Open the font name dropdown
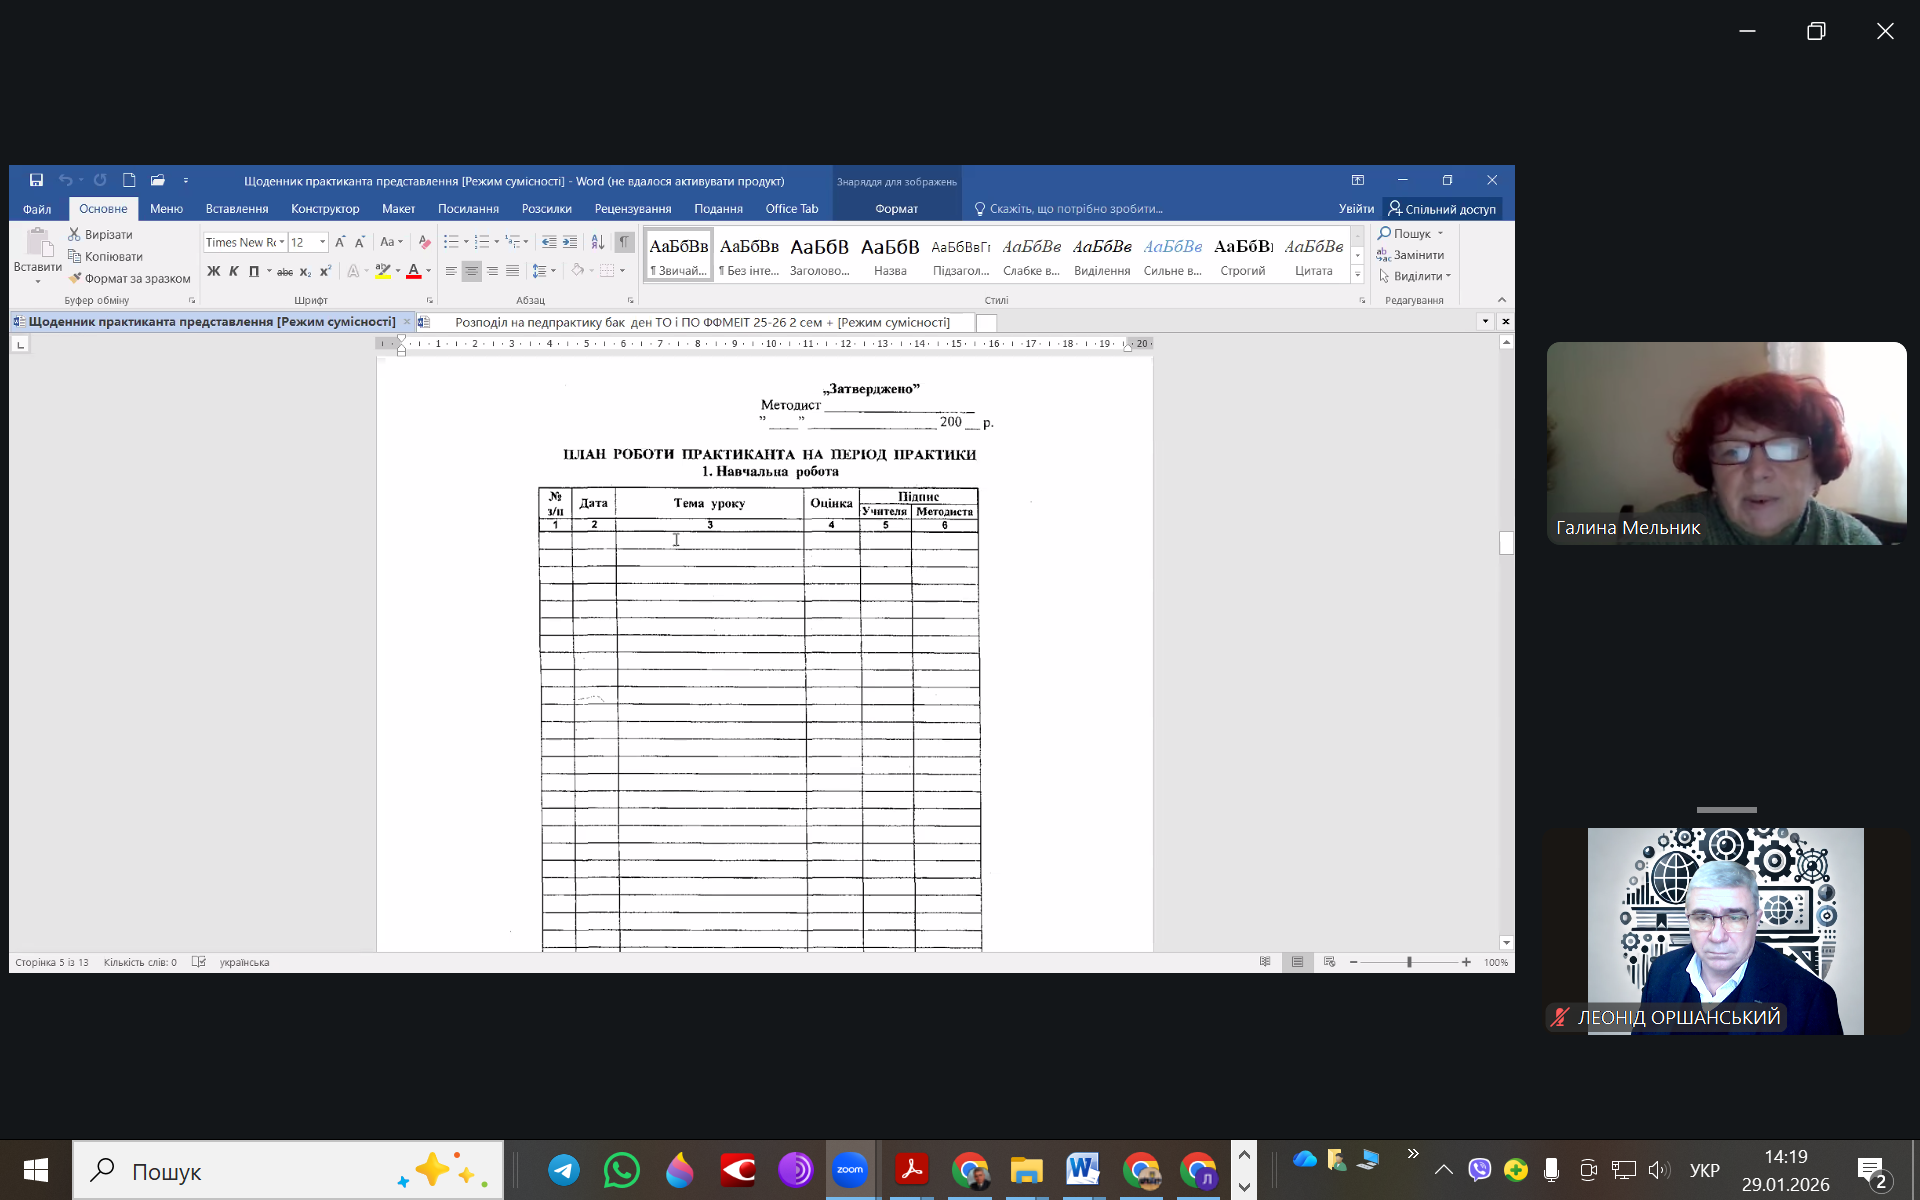This screenshot has width=1920, height=1200. 282,242
